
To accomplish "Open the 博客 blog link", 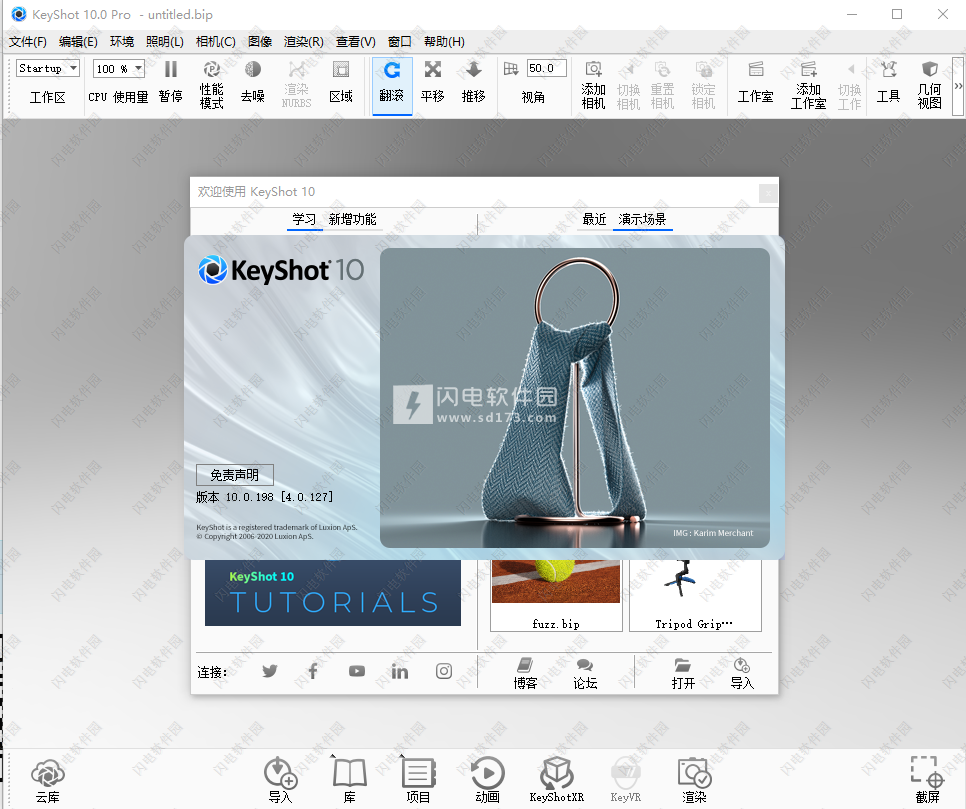I will [525, 673].
